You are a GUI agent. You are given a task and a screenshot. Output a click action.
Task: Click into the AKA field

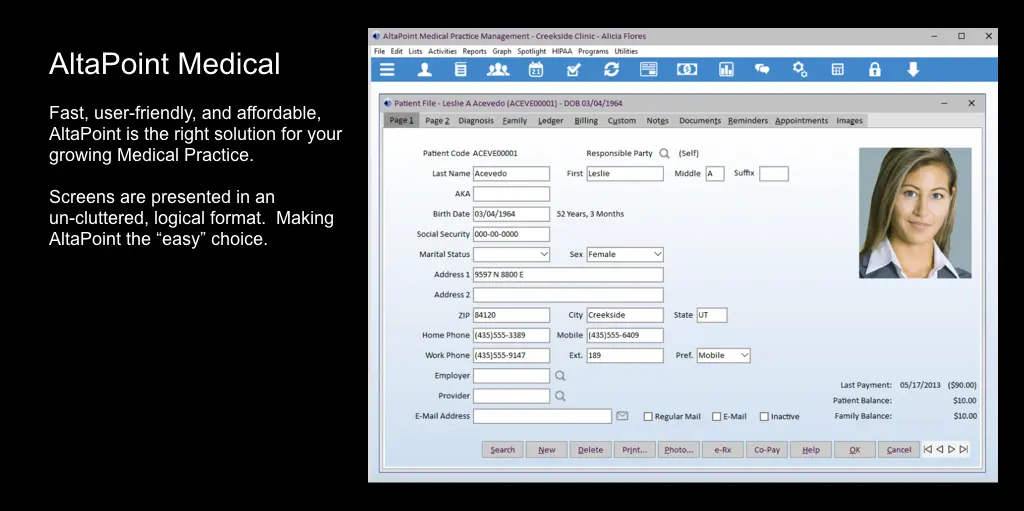point(511,194)
